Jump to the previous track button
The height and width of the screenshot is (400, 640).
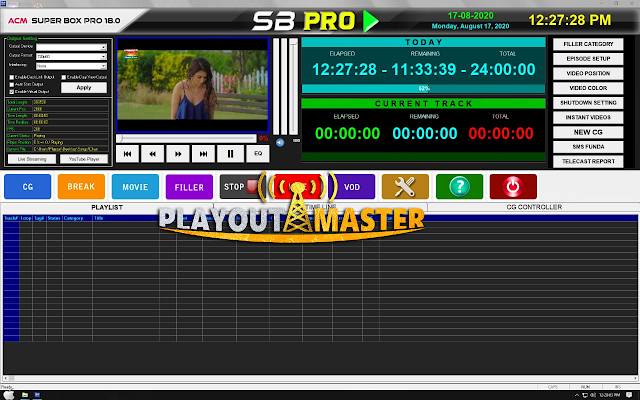click(x=127, y=154)
